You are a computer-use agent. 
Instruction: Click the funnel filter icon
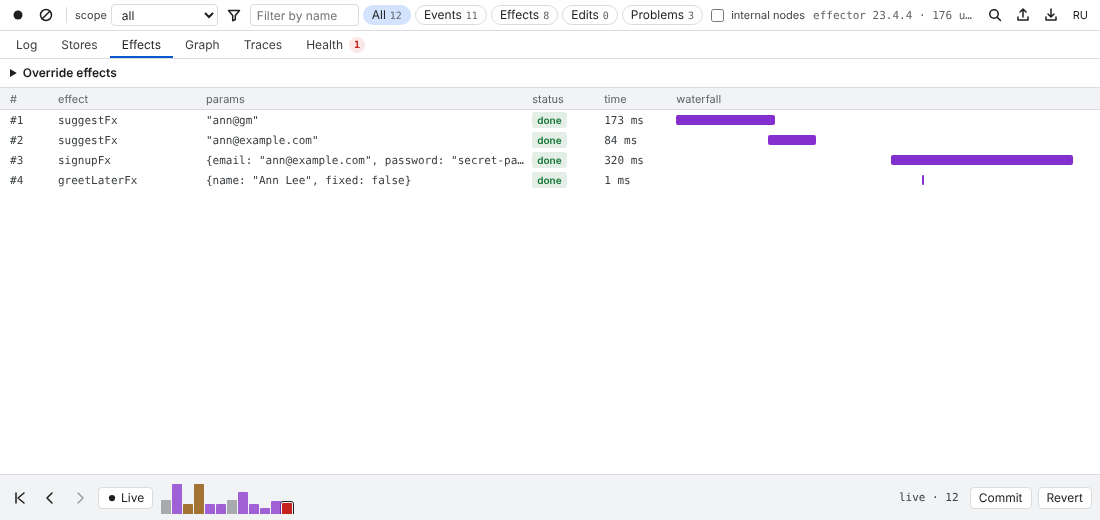(x=234, y=15)
